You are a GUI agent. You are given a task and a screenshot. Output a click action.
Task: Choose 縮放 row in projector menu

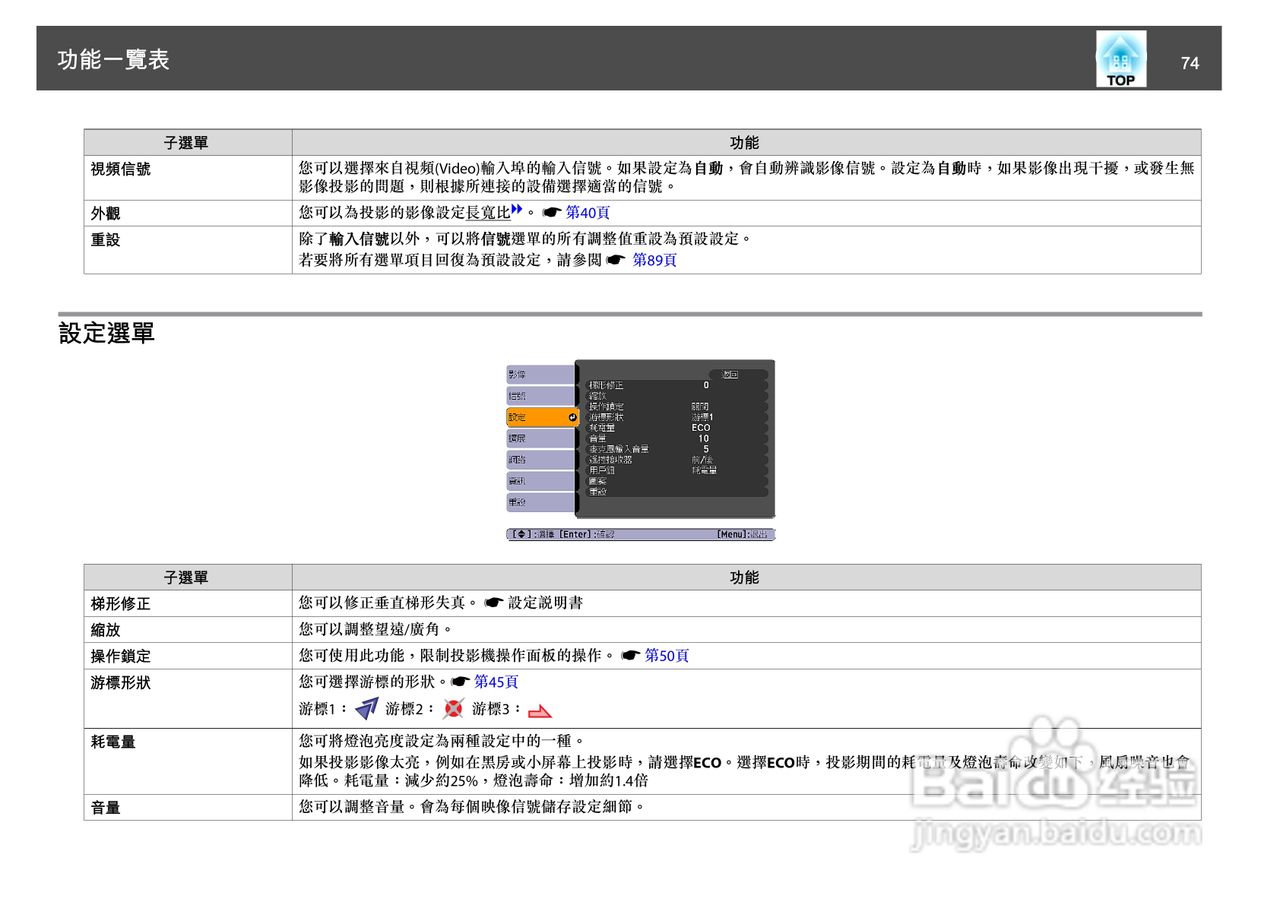676,396
